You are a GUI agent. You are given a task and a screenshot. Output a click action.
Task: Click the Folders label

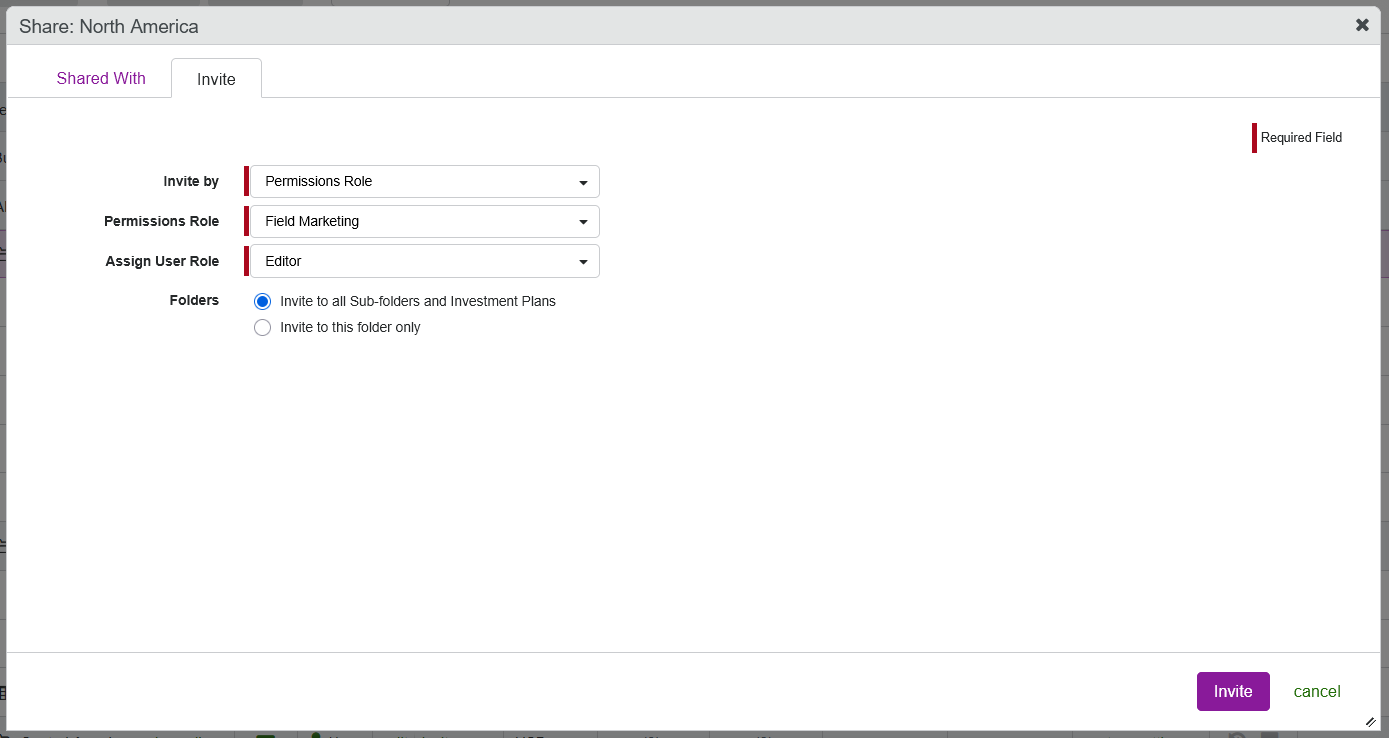click(x=194, y=300)
